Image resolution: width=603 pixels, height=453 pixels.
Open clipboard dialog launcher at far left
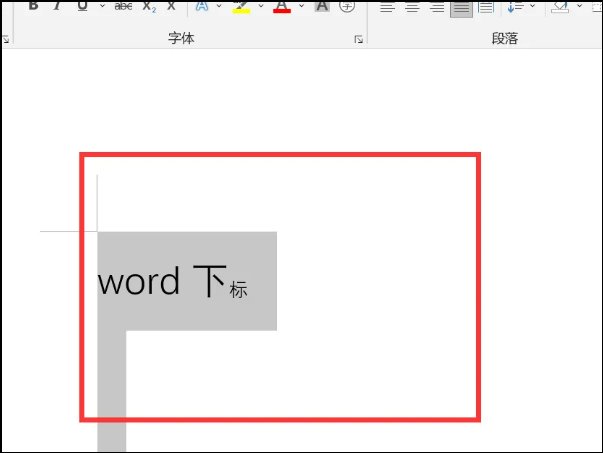click(x=6, y=39)
